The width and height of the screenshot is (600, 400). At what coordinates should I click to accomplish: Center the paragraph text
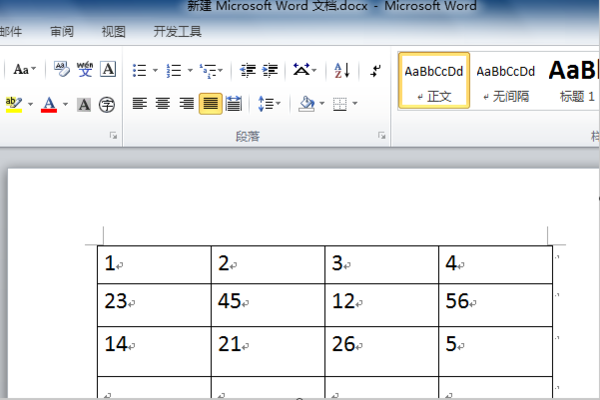[163, 103]
